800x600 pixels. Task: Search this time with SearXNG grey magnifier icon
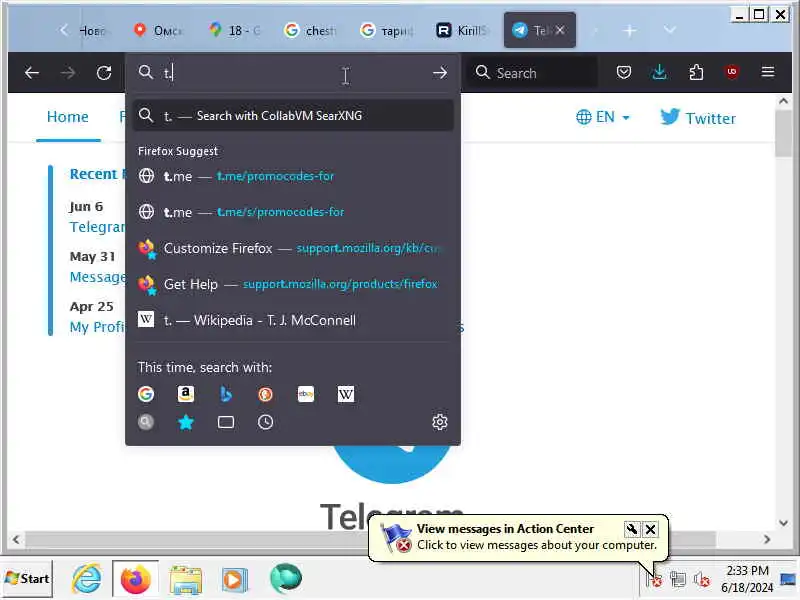(x=146, y=422)
